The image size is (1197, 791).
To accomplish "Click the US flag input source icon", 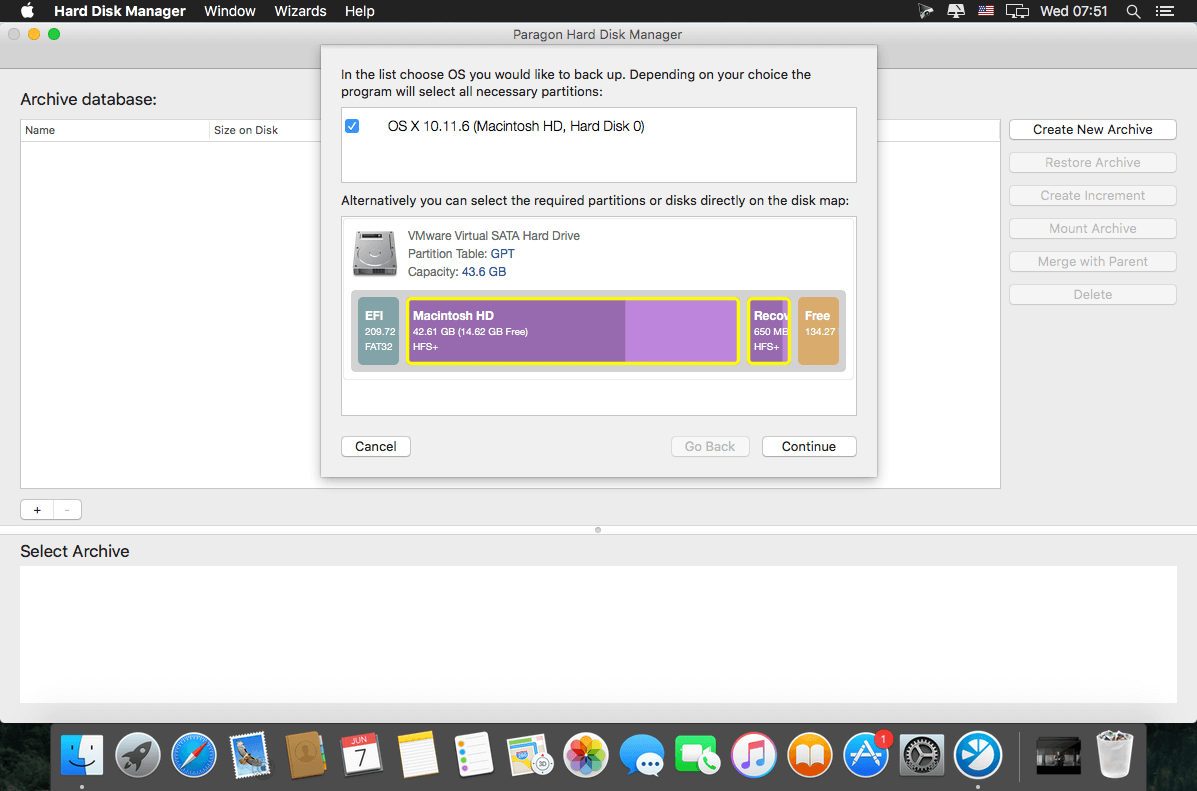I will click(x=986, y=11).
